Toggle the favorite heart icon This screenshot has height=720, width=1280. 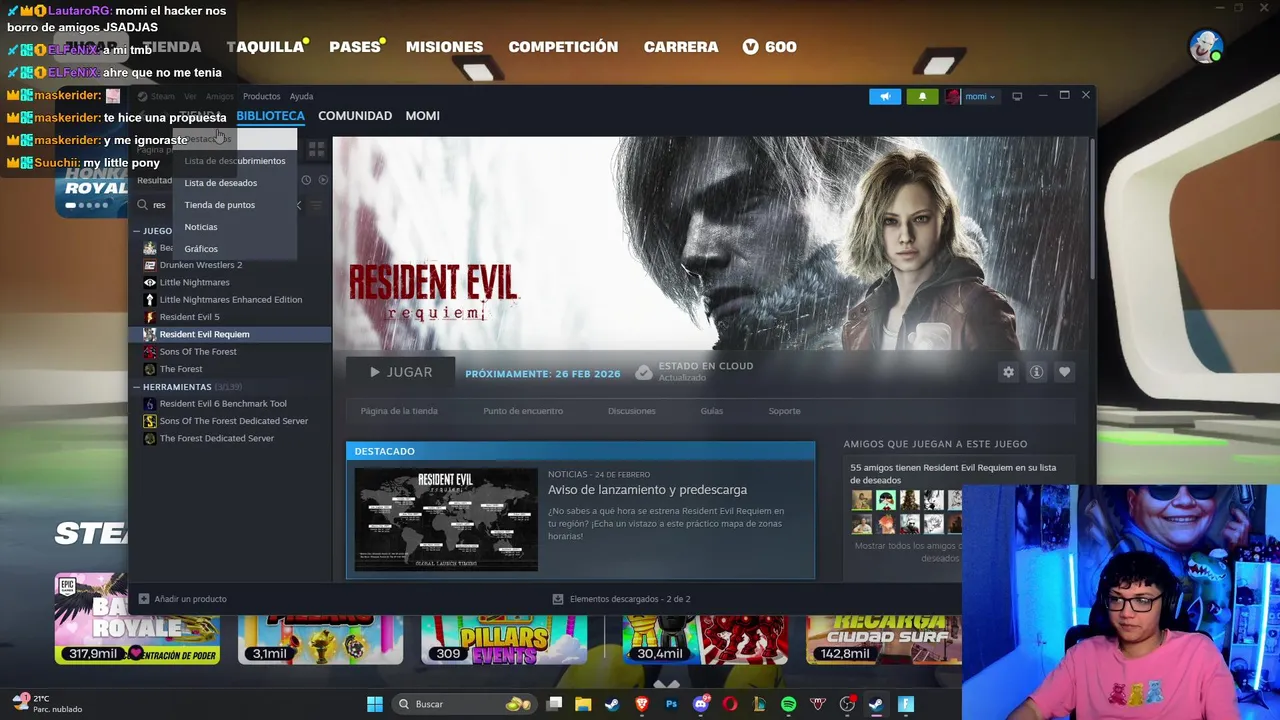point(1064,372)
